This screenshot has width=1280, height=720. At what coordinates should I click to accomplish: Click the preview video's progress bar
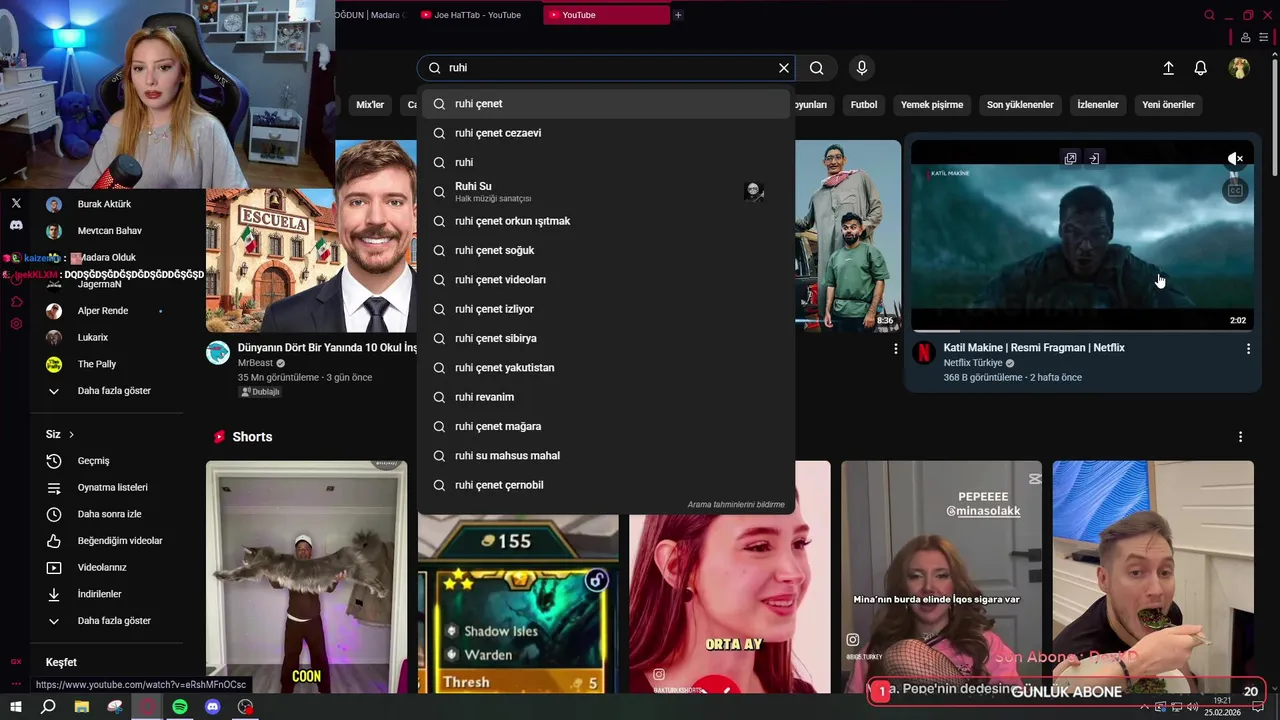click(1082, 330)
